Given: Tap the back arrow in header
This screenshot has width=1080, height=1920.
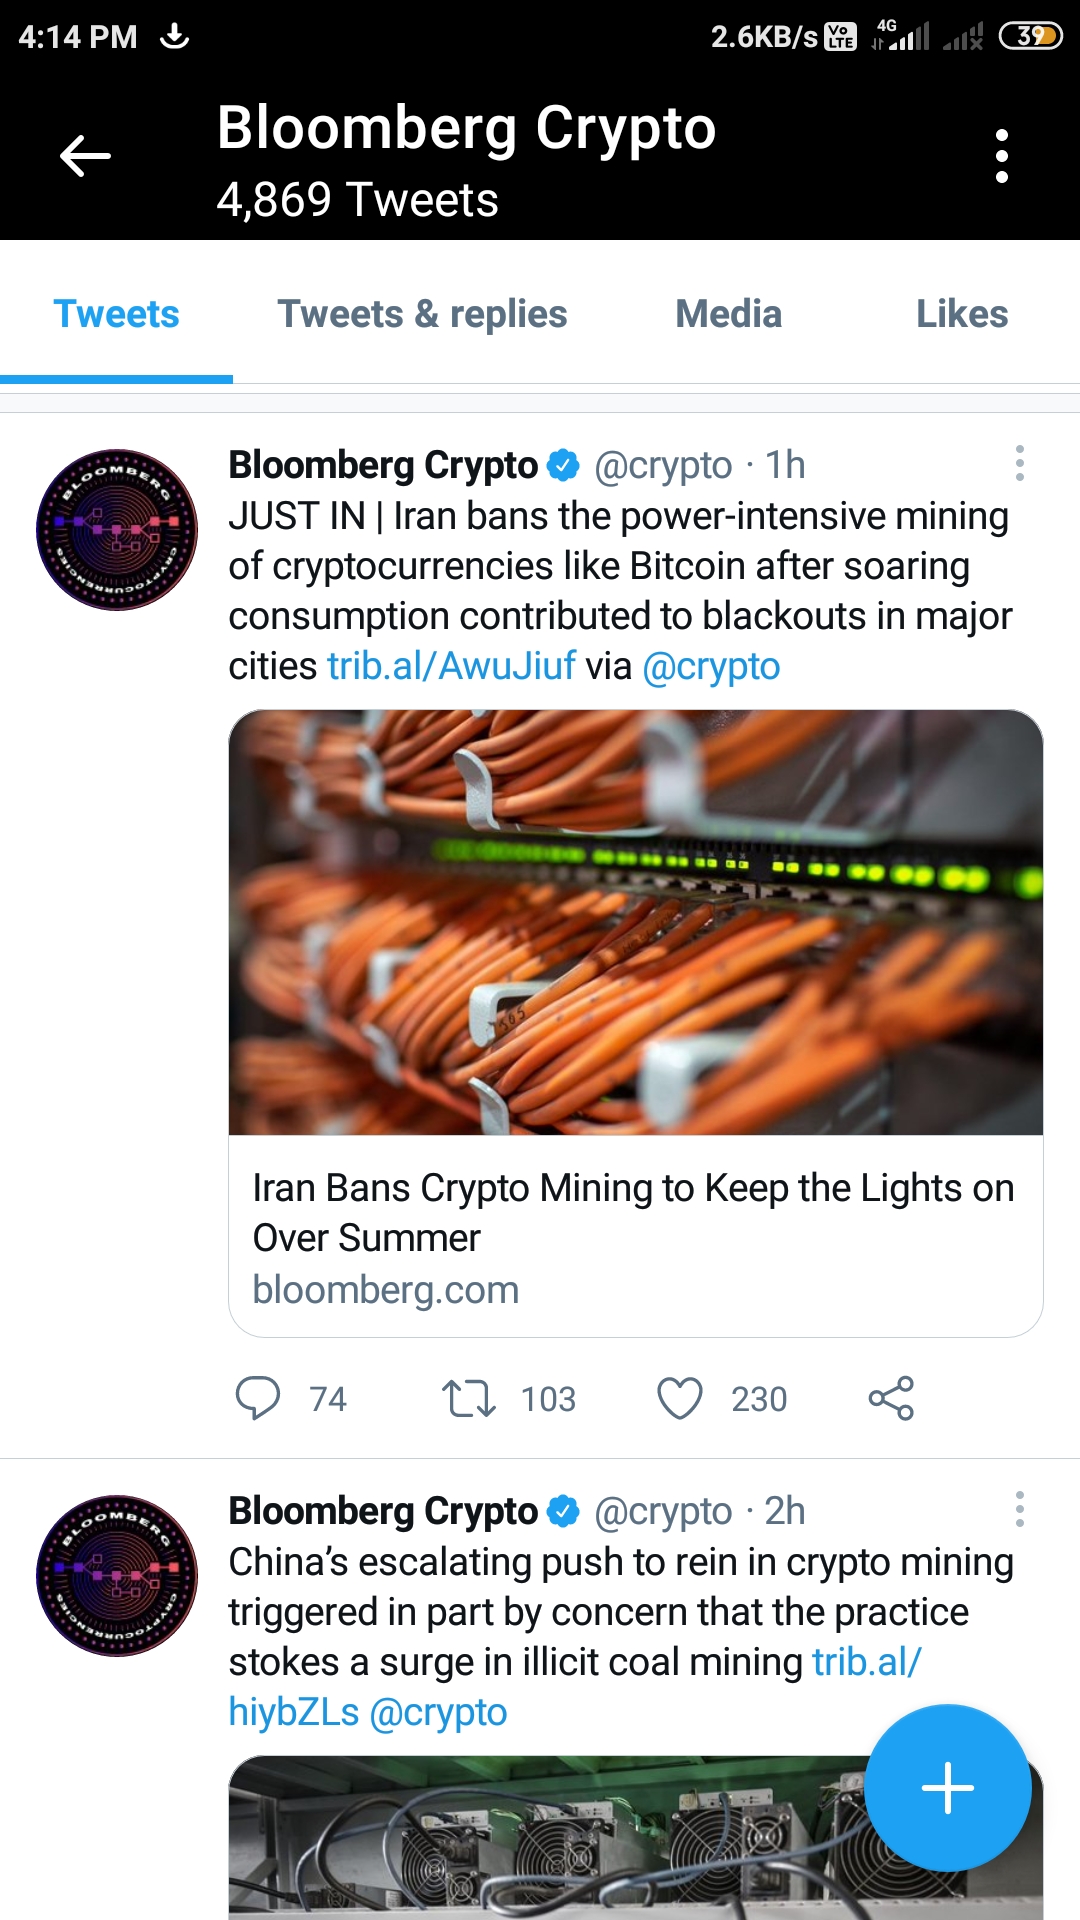Looking at the screenshot, I should [85, 156].
